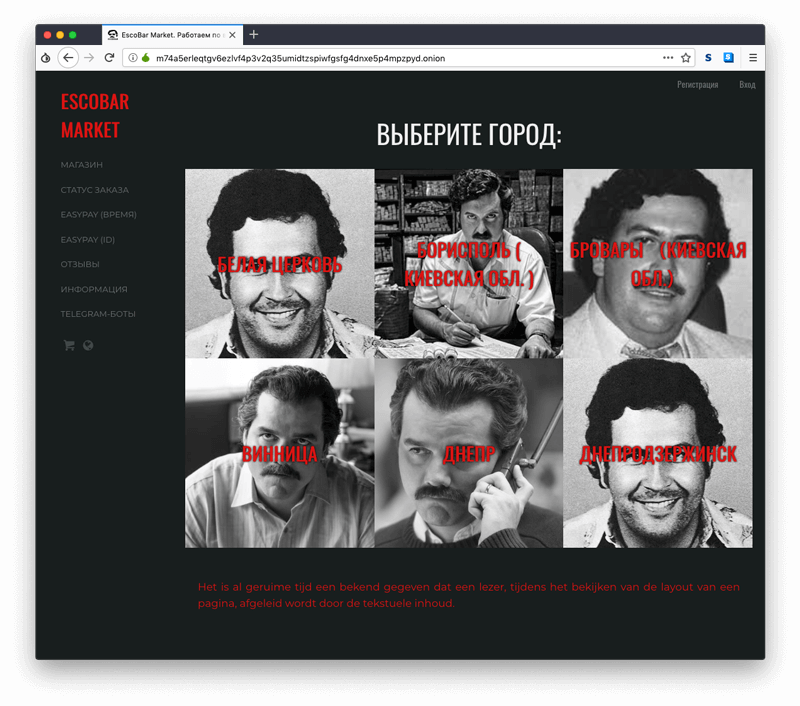800x706 pixels.
Task: Click the Вход login link
Action: [747, 85]
